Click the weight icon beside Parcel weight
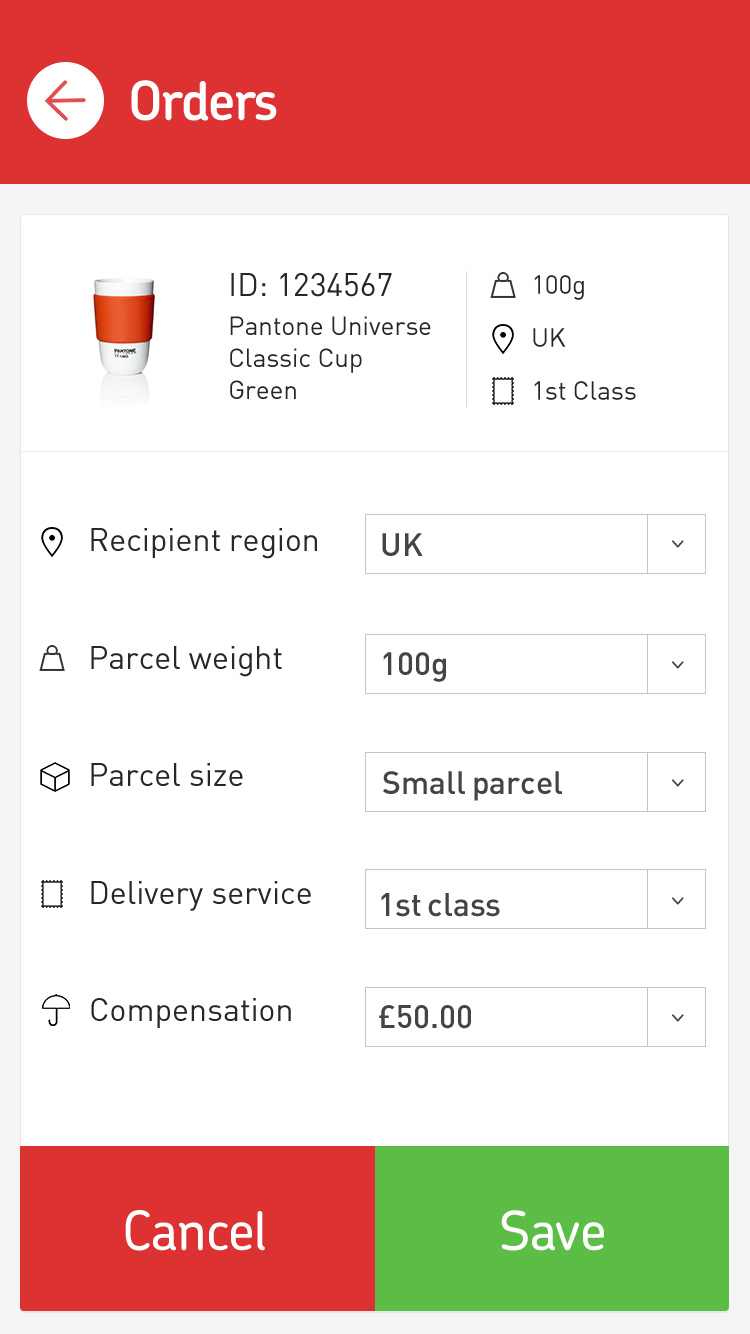The height and width of the screenshot is (1334, 750). (x=52, y=660)
